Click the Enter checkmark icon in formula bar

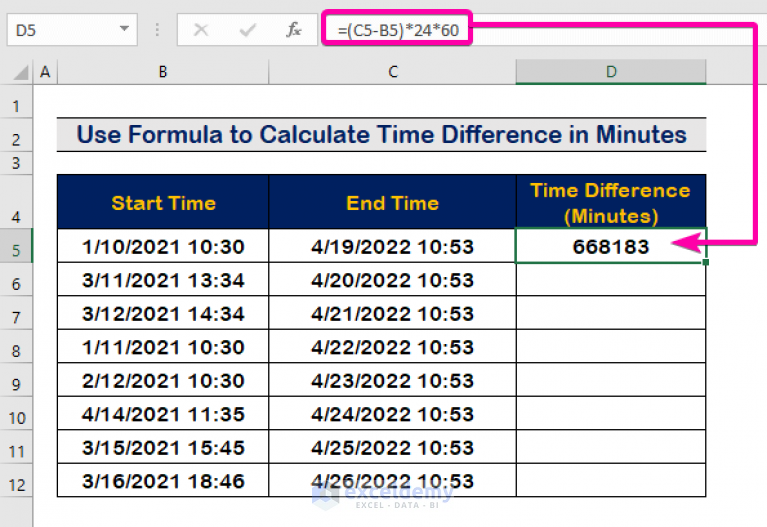pos(248,30)
